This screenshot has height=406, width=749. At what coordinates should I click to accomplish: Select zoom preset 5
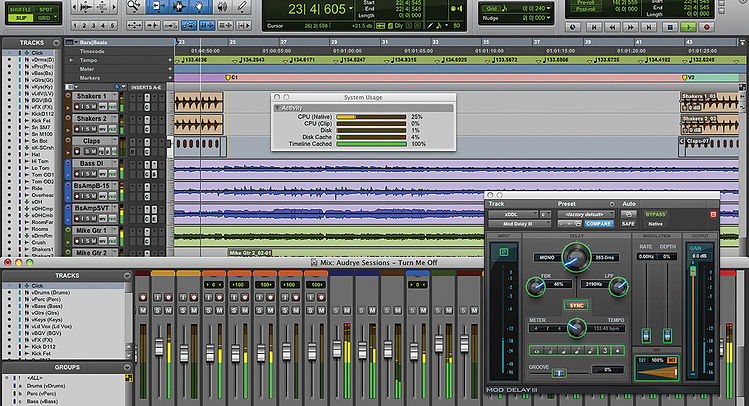click(x=112, y=25)
